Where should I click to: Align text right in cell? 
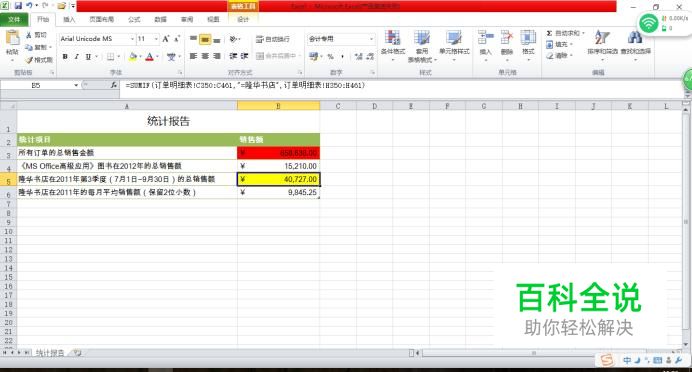[216, 56]
